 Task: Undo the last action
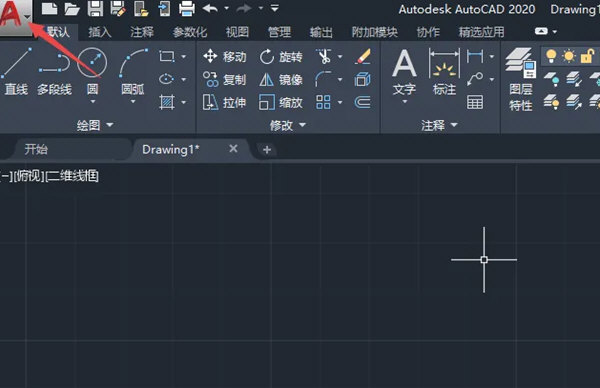coord(210,8)
